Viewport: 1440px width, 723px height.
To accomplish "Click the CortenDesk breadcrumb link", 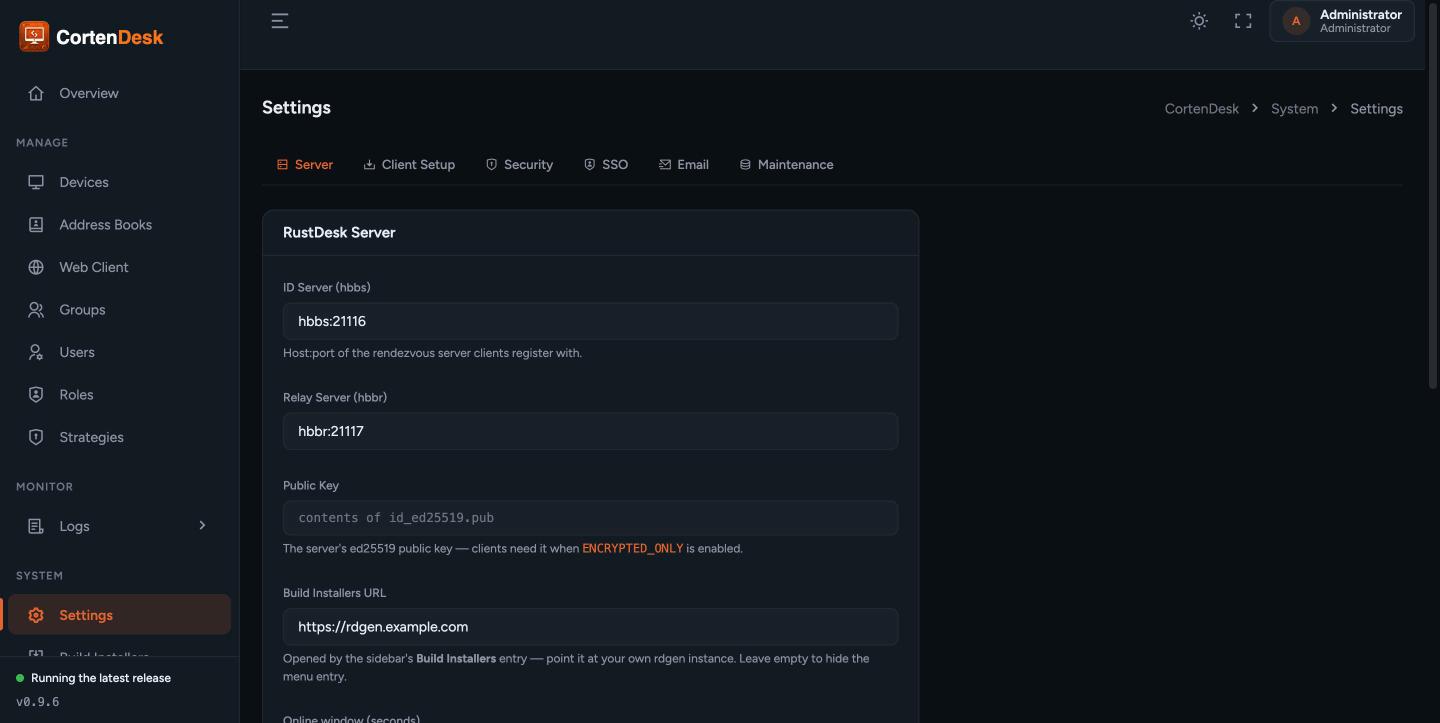I will tap(1202, 109).
